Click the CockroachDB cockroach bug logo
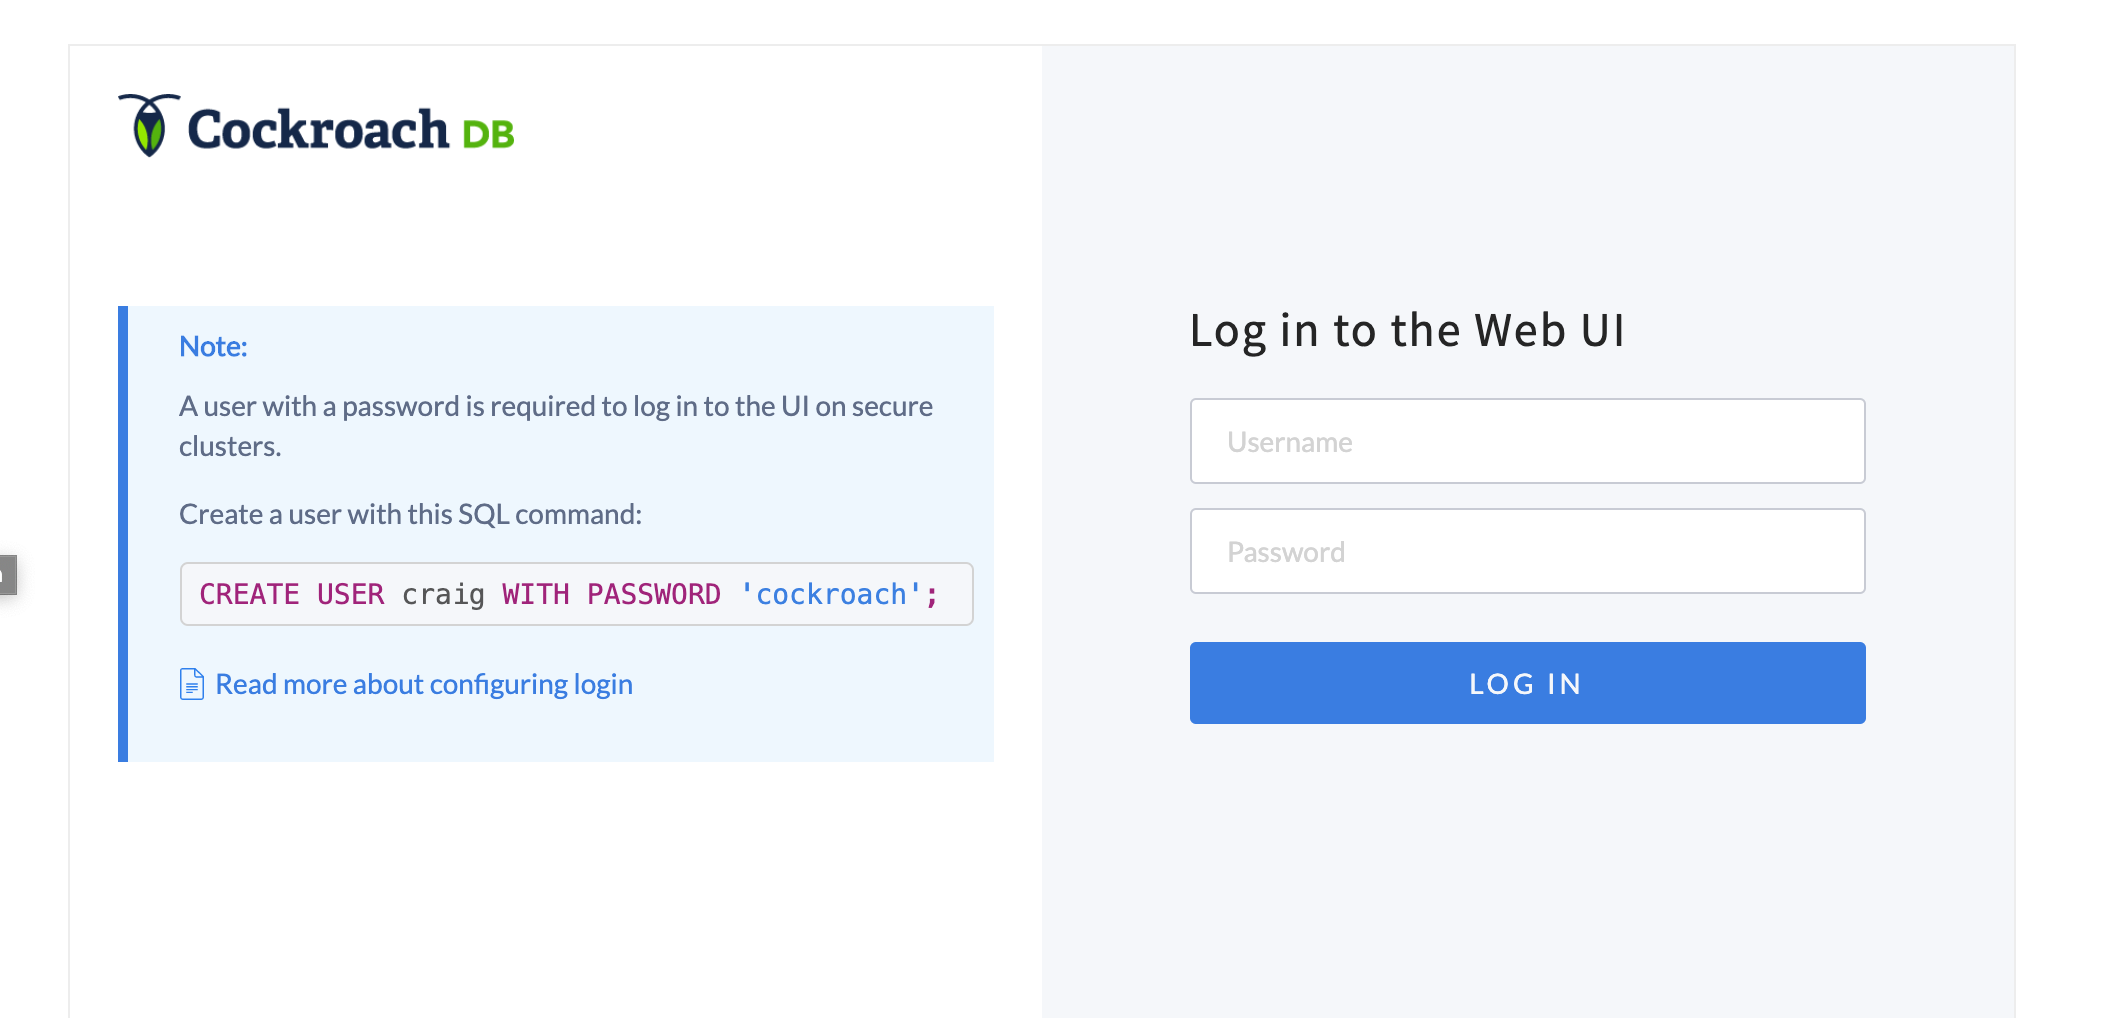Screen dimensions: 2106x1018 [x=150, y=127]
